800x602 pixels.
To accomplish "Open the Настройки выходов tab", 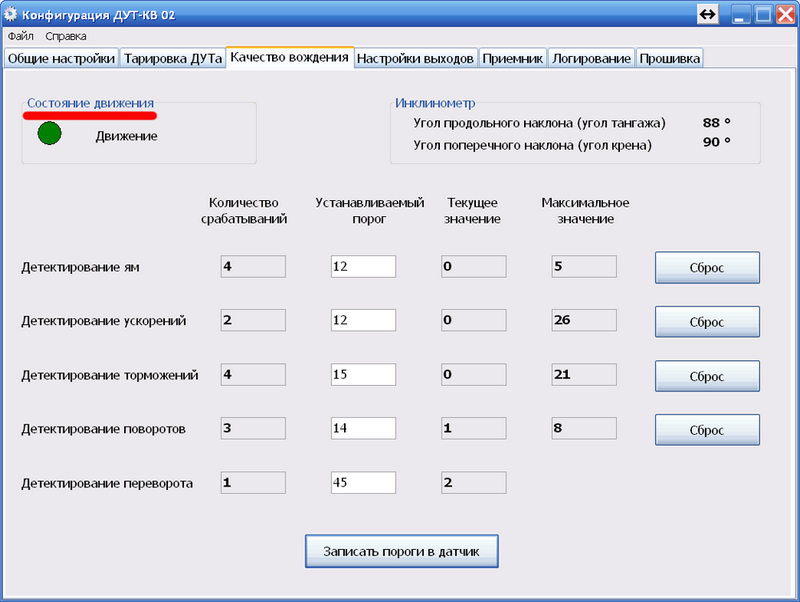I will (415, 58).
